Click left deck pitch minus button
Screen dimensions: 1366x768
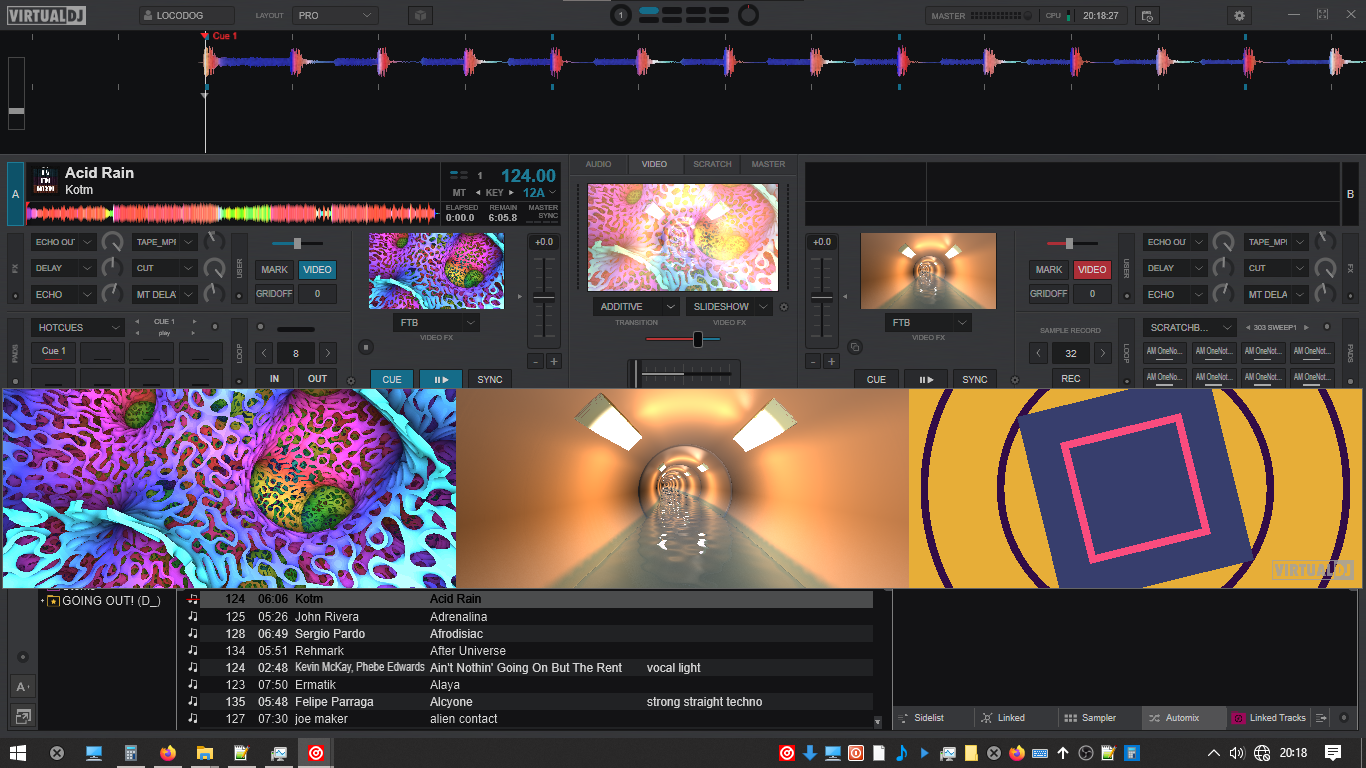(535, 361)
